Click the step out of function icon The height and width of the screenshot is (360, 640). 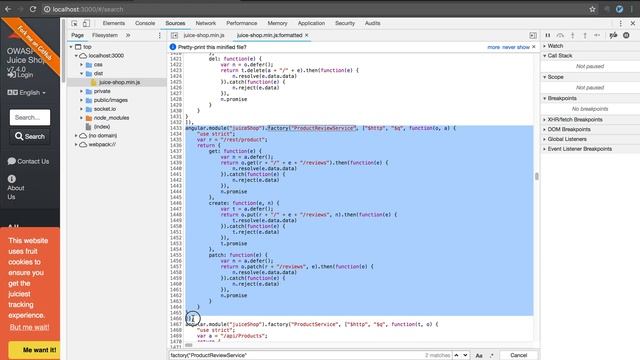[x=585, y=36]
